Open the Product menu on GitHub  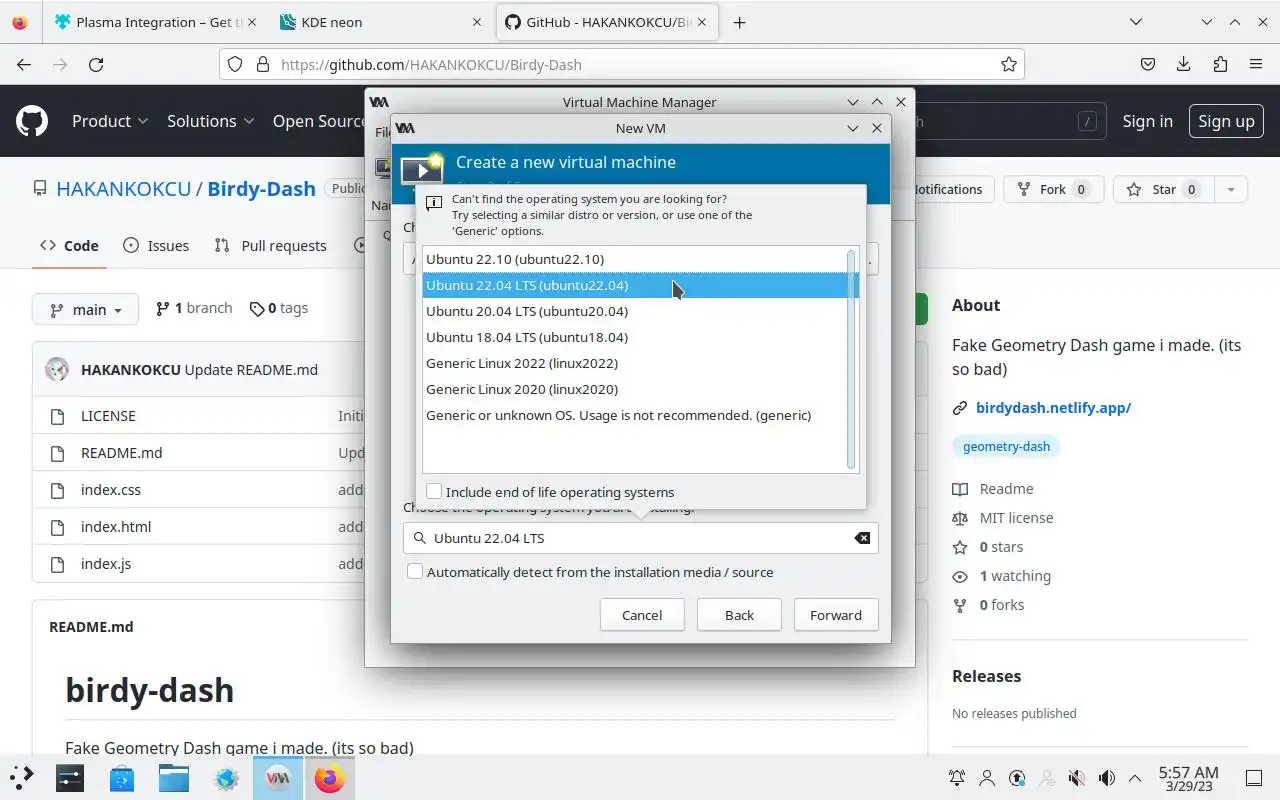click(x=110, y=121)
